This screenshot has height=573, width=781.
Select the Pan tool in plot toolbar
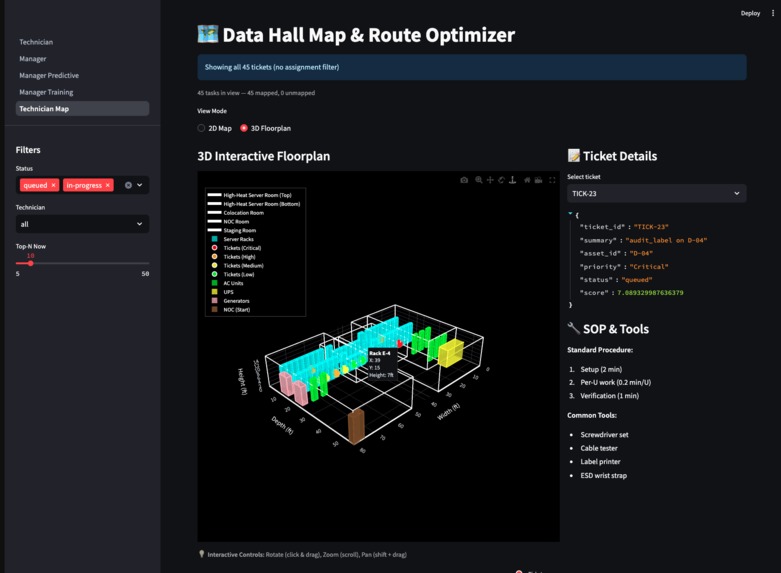(x=490, y=180)
